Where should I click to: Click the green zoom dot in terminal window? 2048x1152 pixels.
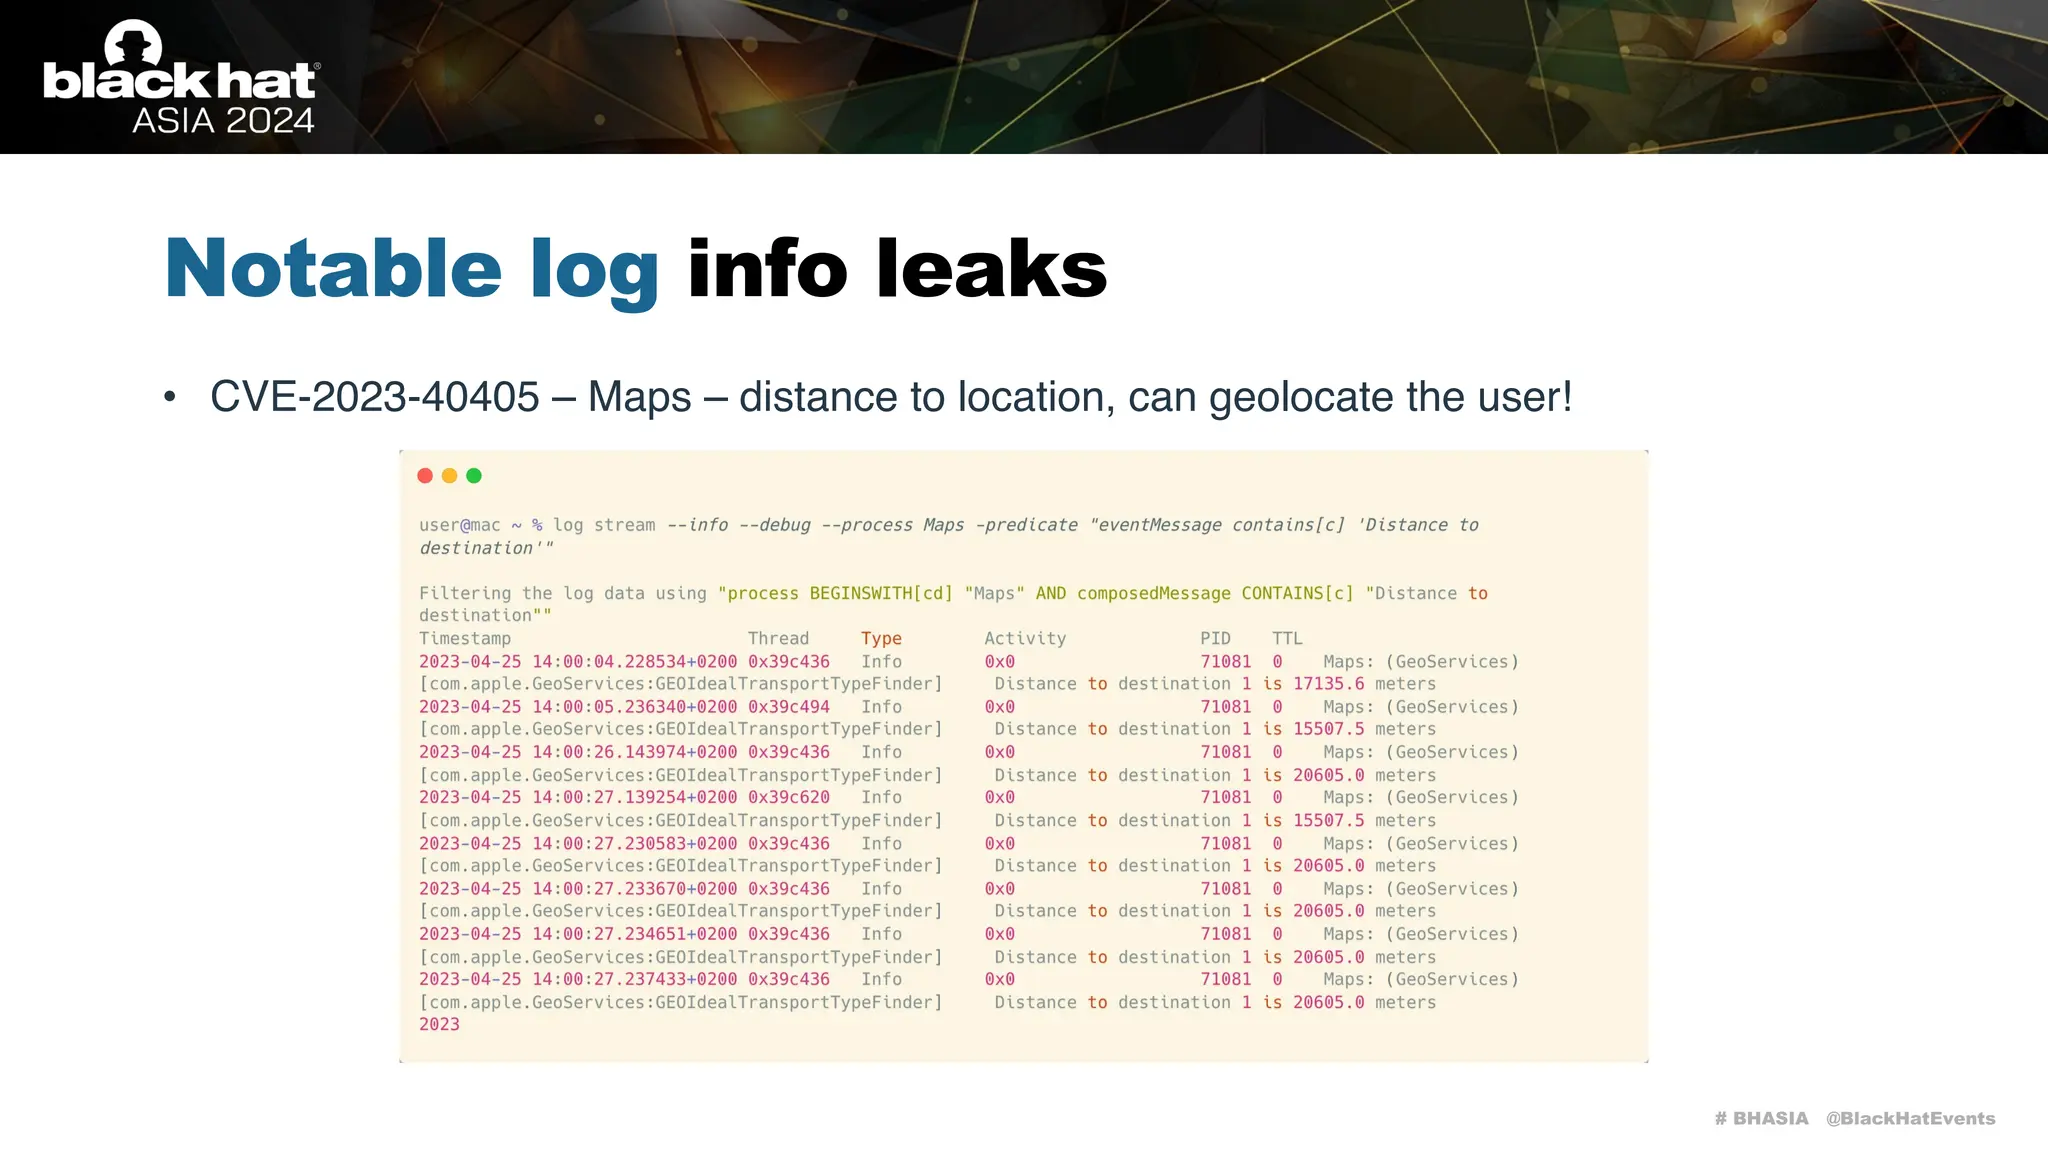click(x=474, y=476)
